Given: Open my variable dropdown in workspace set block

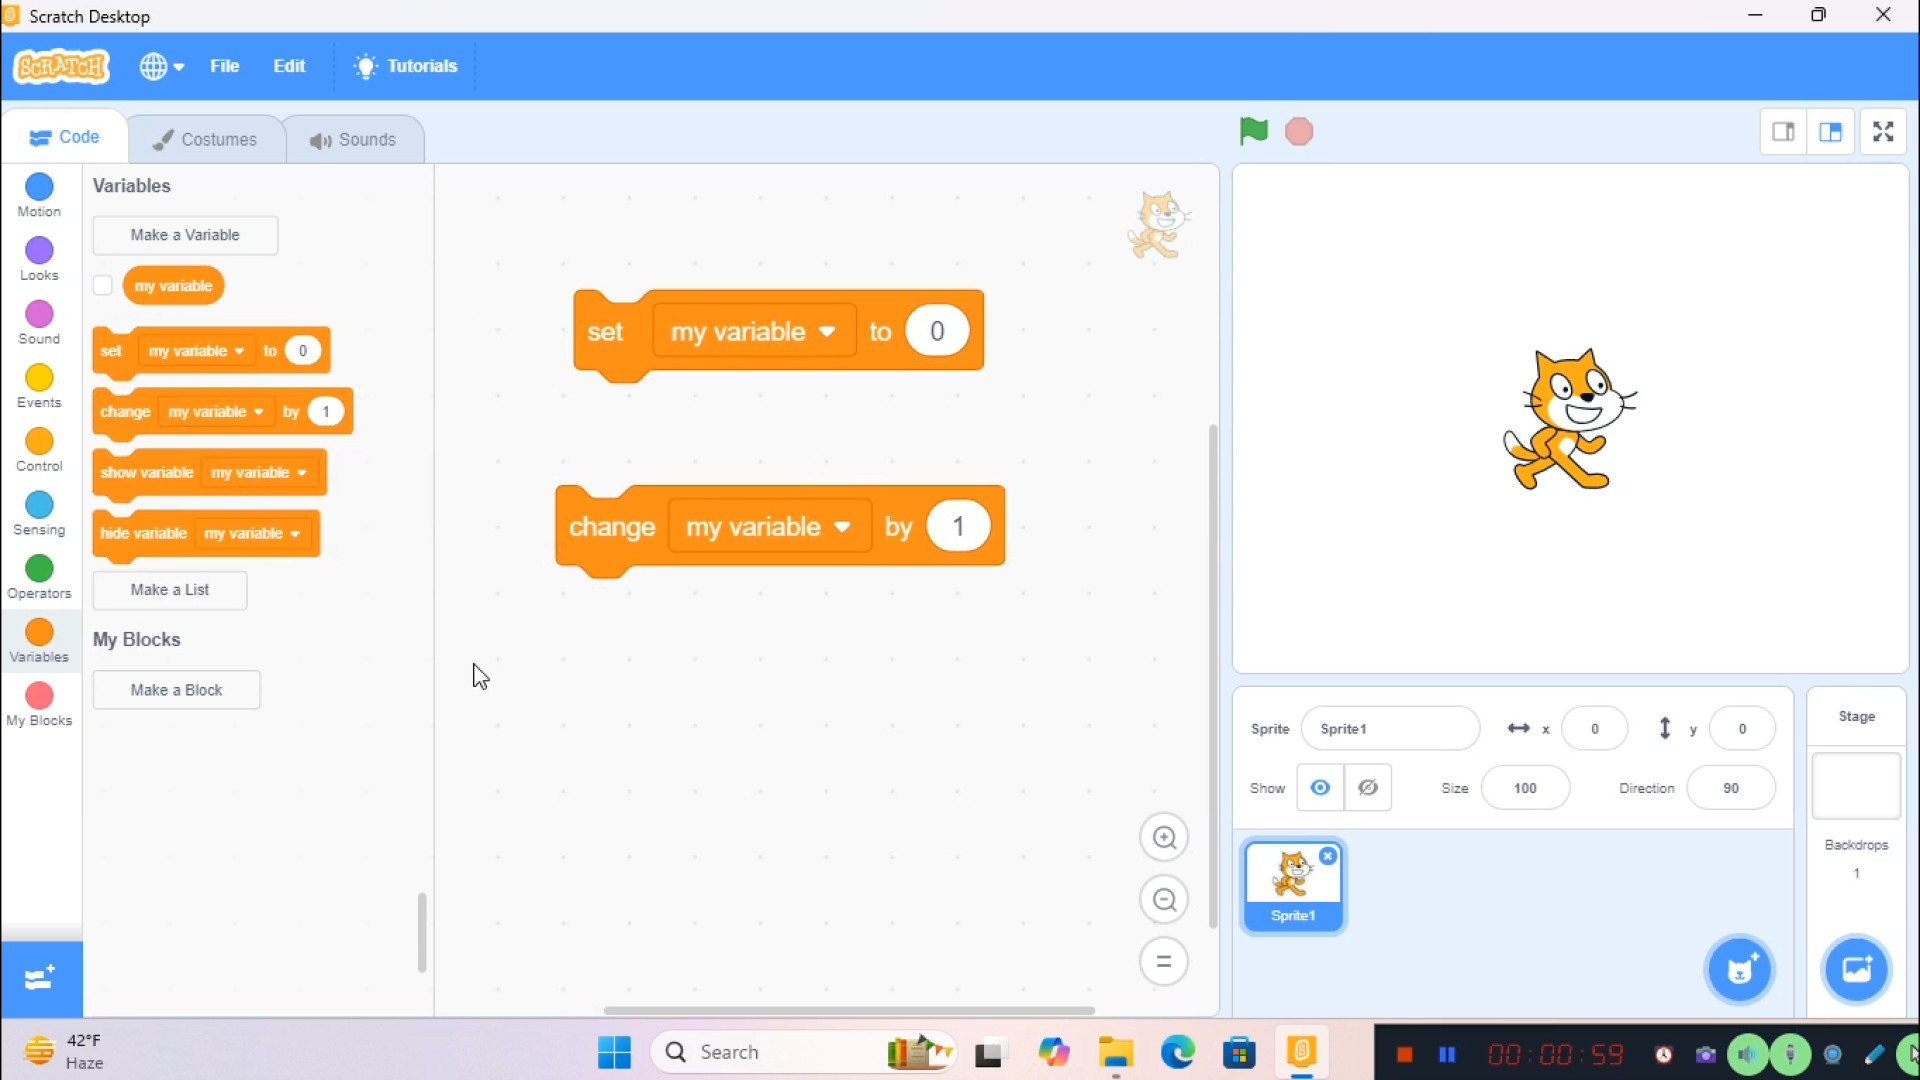Looking at the screenshot, I should click(754, 331).
